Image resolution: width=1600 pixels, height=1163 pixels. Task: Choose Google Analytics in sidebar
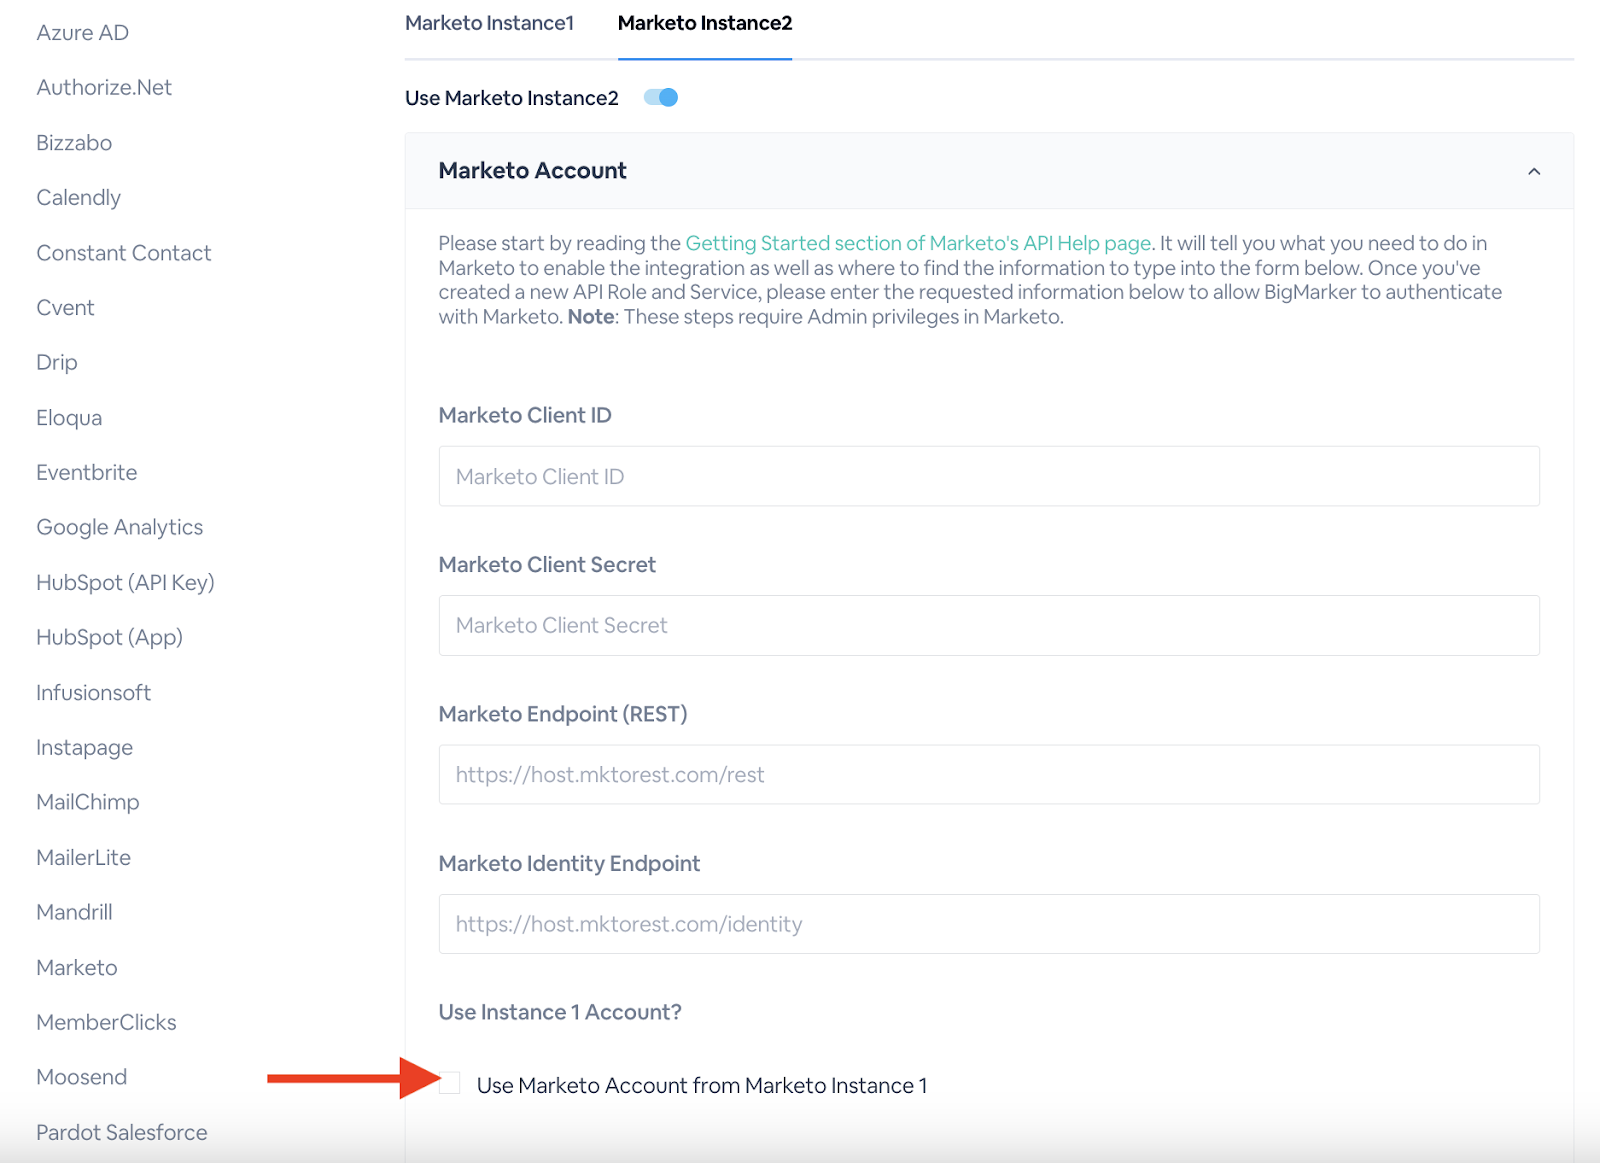click(120, 527)
